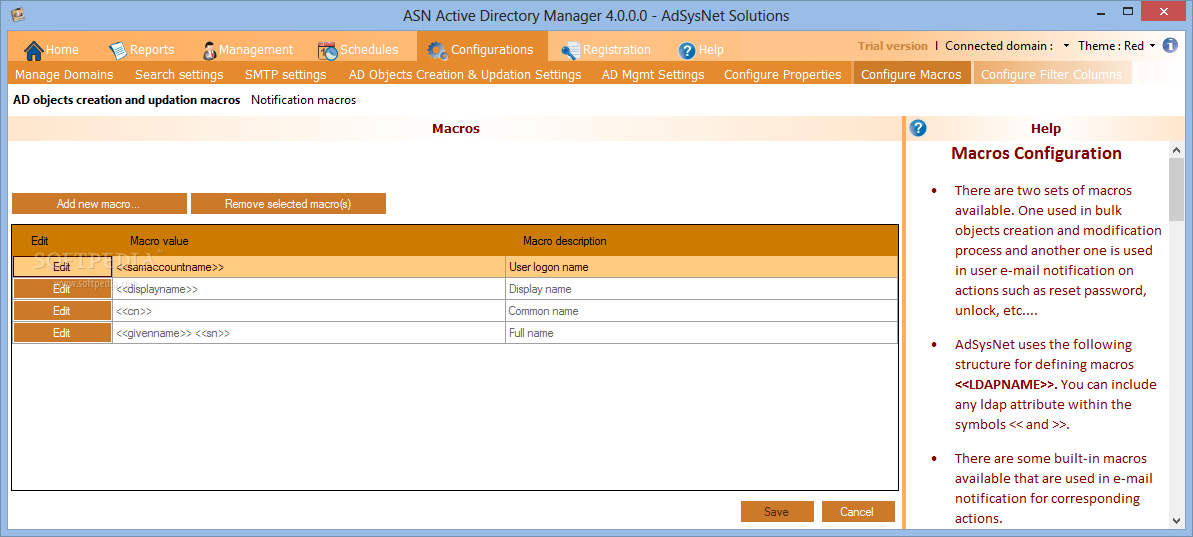The image size is (1193, 537).
Task: Click the Trial version label
Action: pyautogui.click(x=892, y=46)
